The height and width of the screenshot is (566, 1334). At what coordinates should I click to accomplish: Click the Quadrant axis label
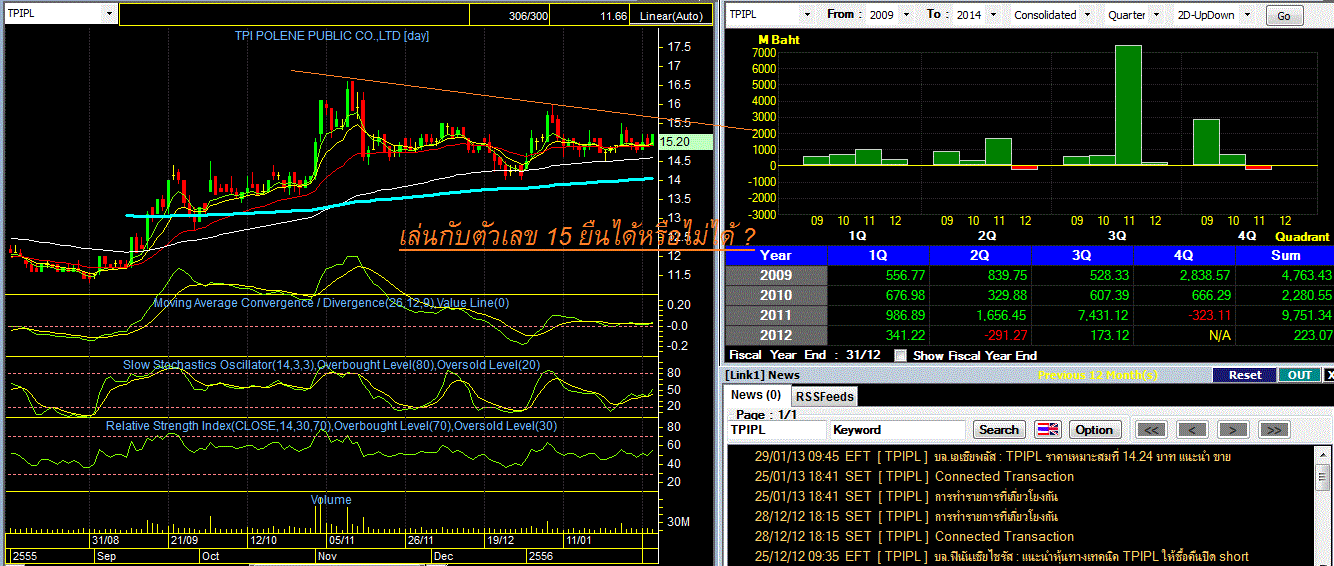1302,237
